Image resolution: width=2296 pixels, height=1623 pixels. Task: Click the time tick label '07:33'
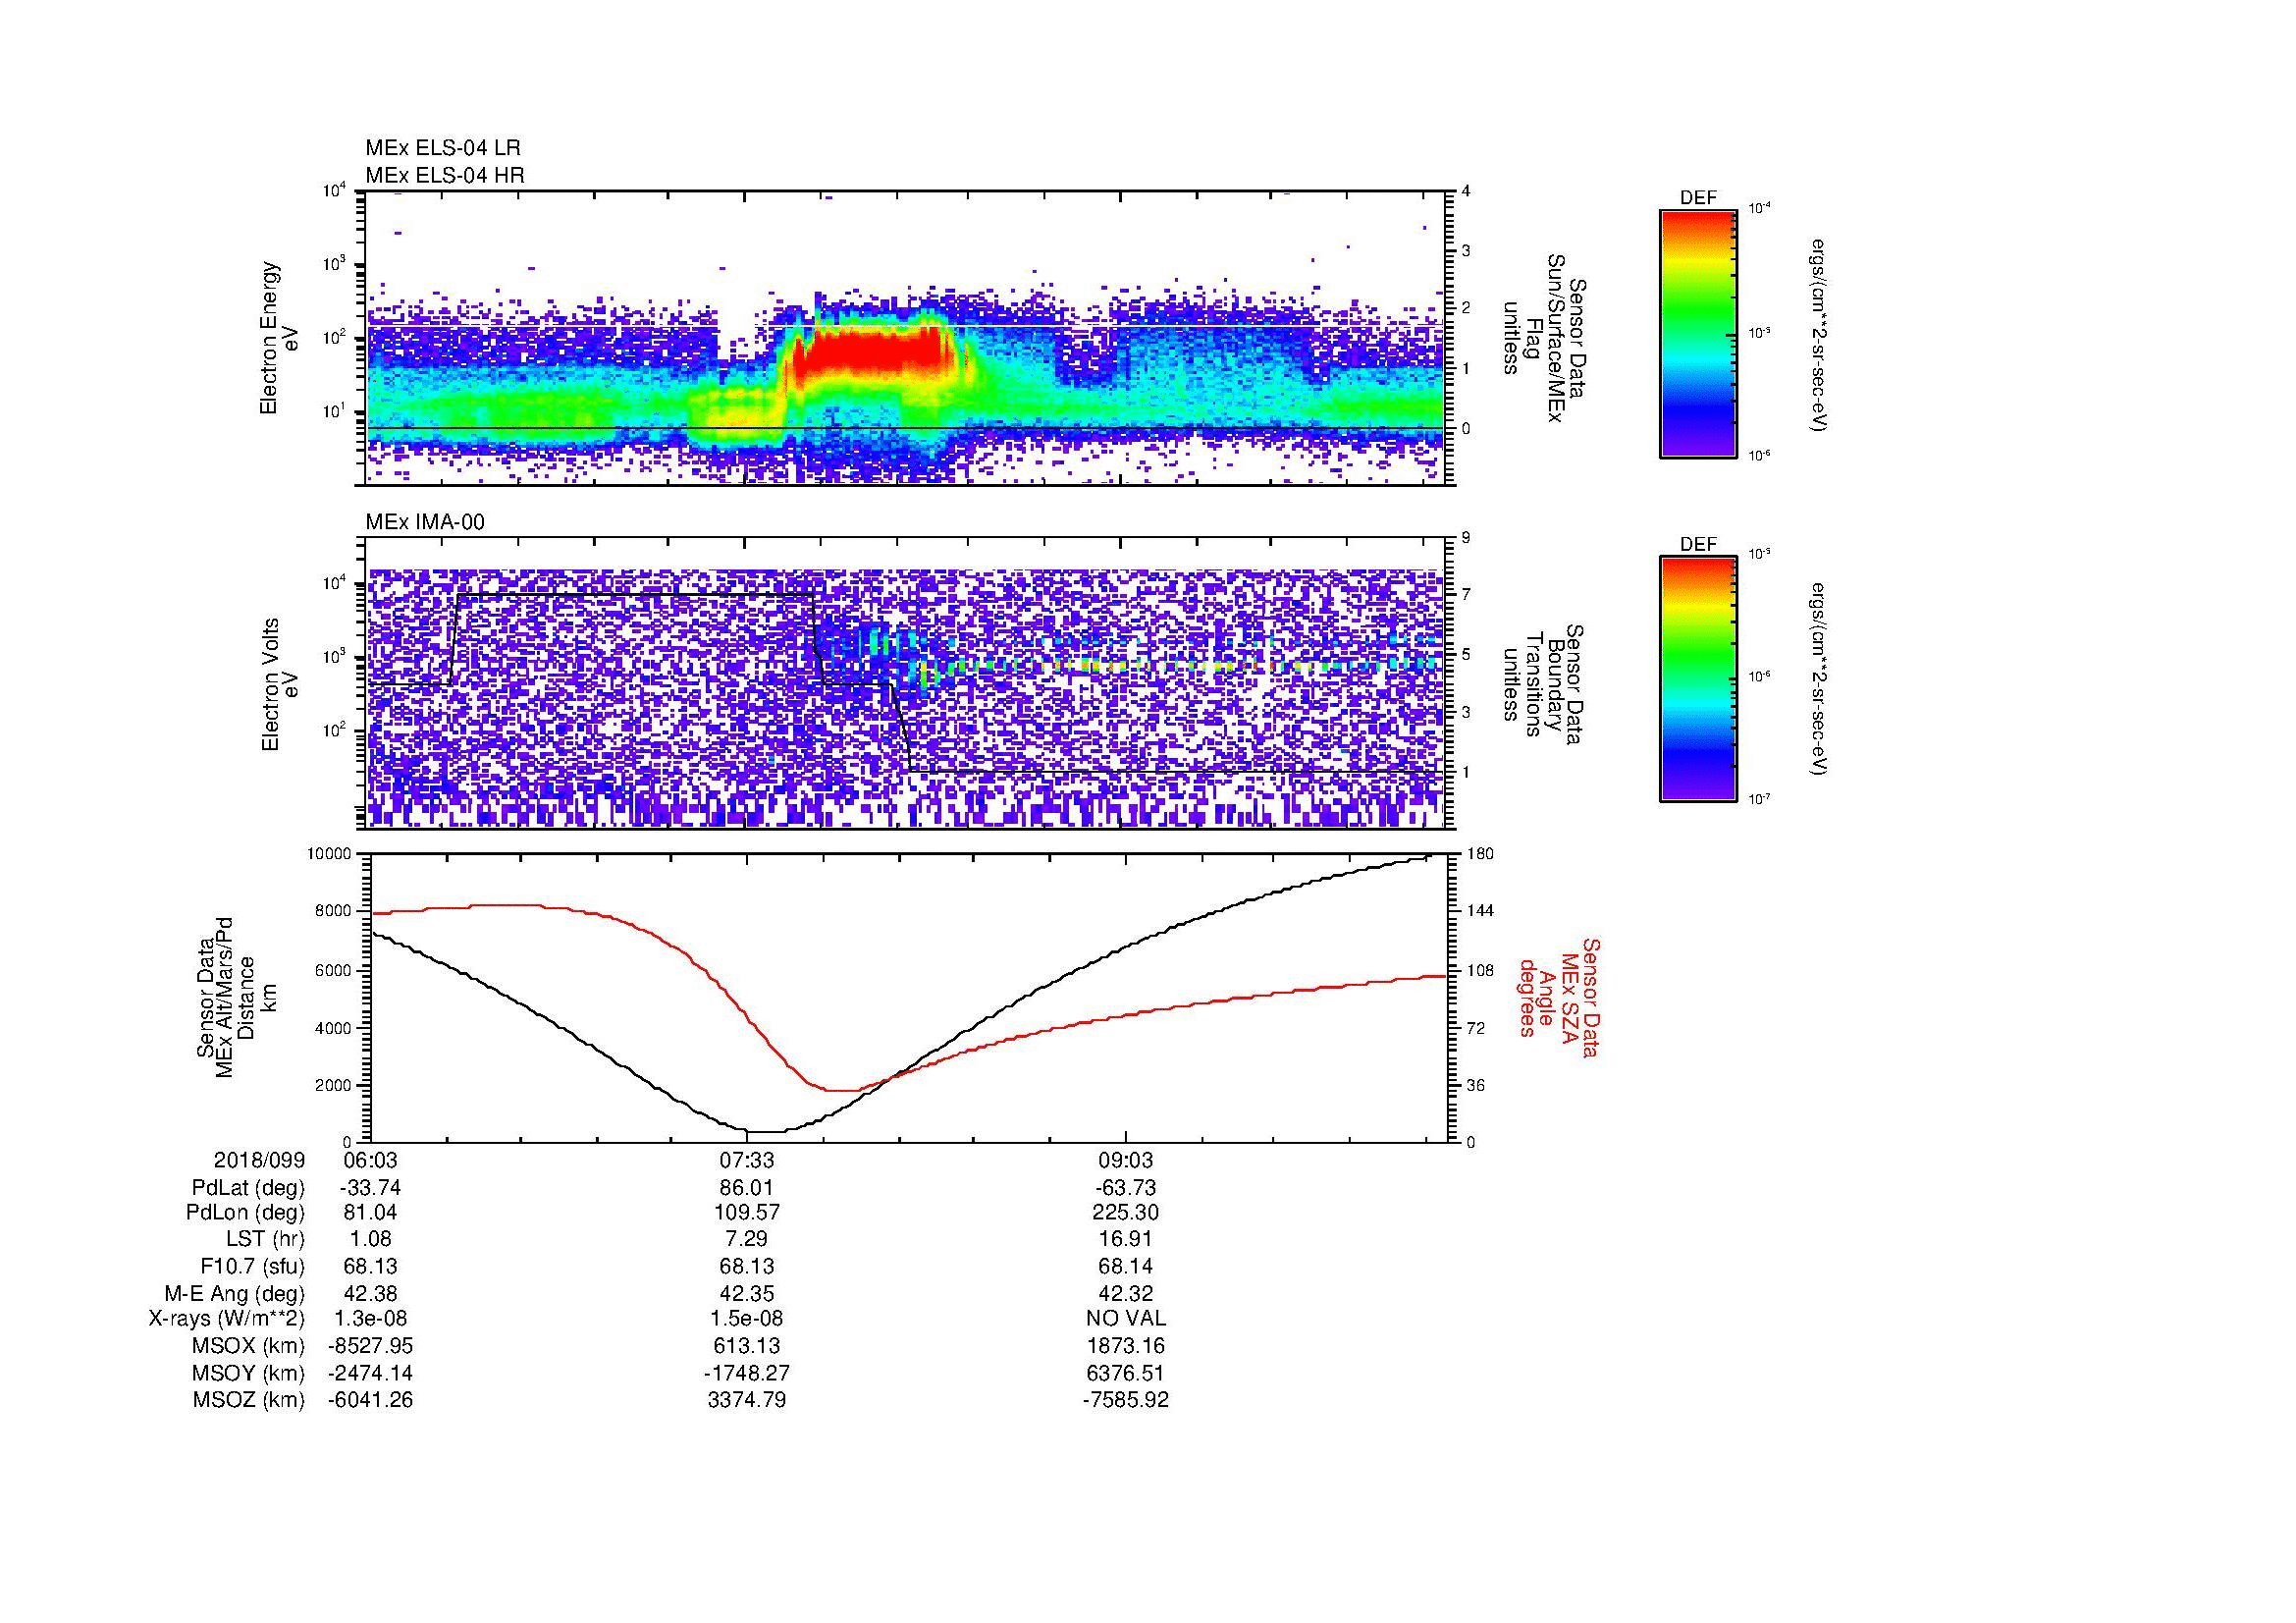tap(747, 1160)
